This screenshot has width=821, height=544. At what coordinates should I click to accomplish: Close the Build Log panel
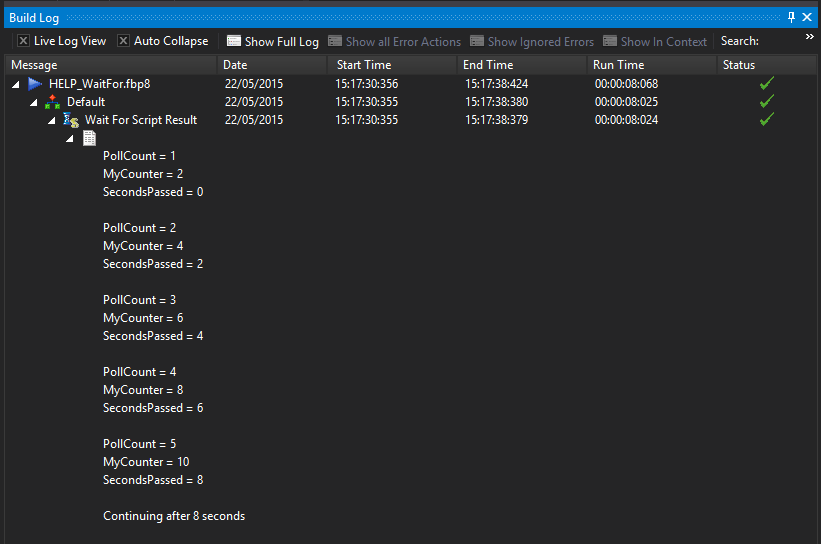pos(807,17)
